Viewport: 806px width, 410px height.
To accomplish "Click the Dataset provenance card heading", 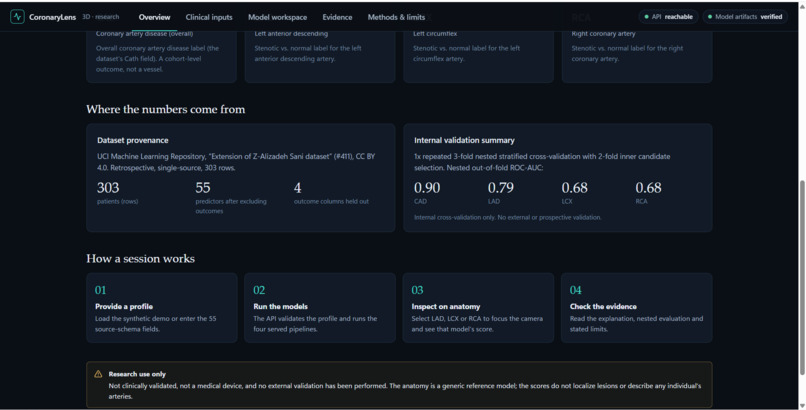I will (x=133, y=140).
